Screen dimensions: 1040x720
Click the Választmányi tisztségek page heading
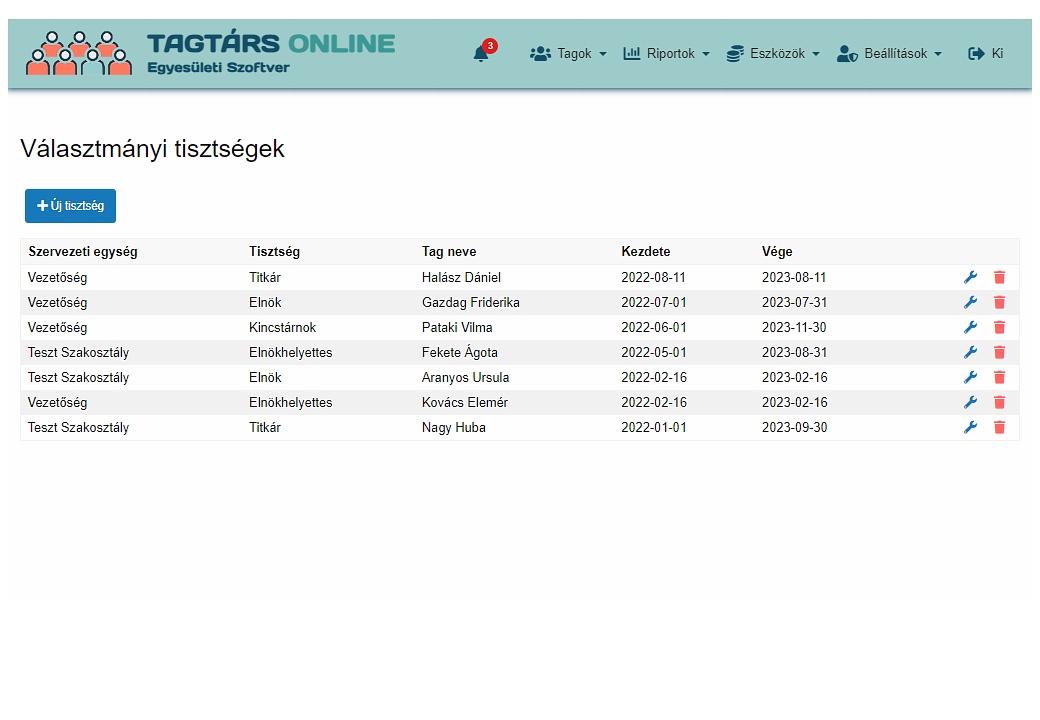pyautogui.click(x=153, y=149)
